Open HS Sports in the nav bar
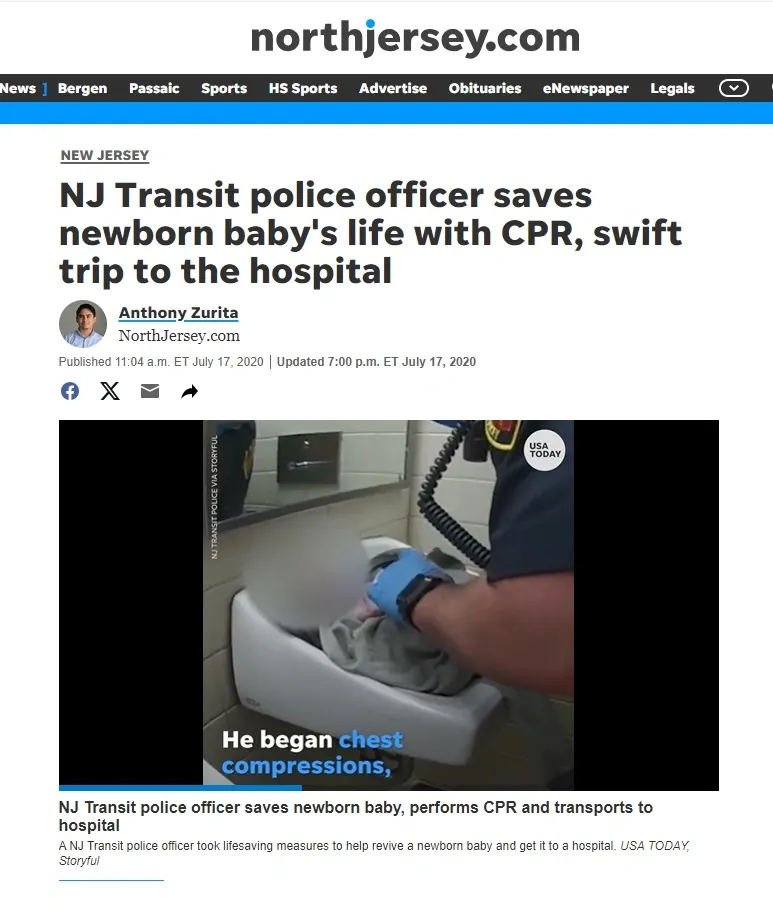 coord(303,89)
